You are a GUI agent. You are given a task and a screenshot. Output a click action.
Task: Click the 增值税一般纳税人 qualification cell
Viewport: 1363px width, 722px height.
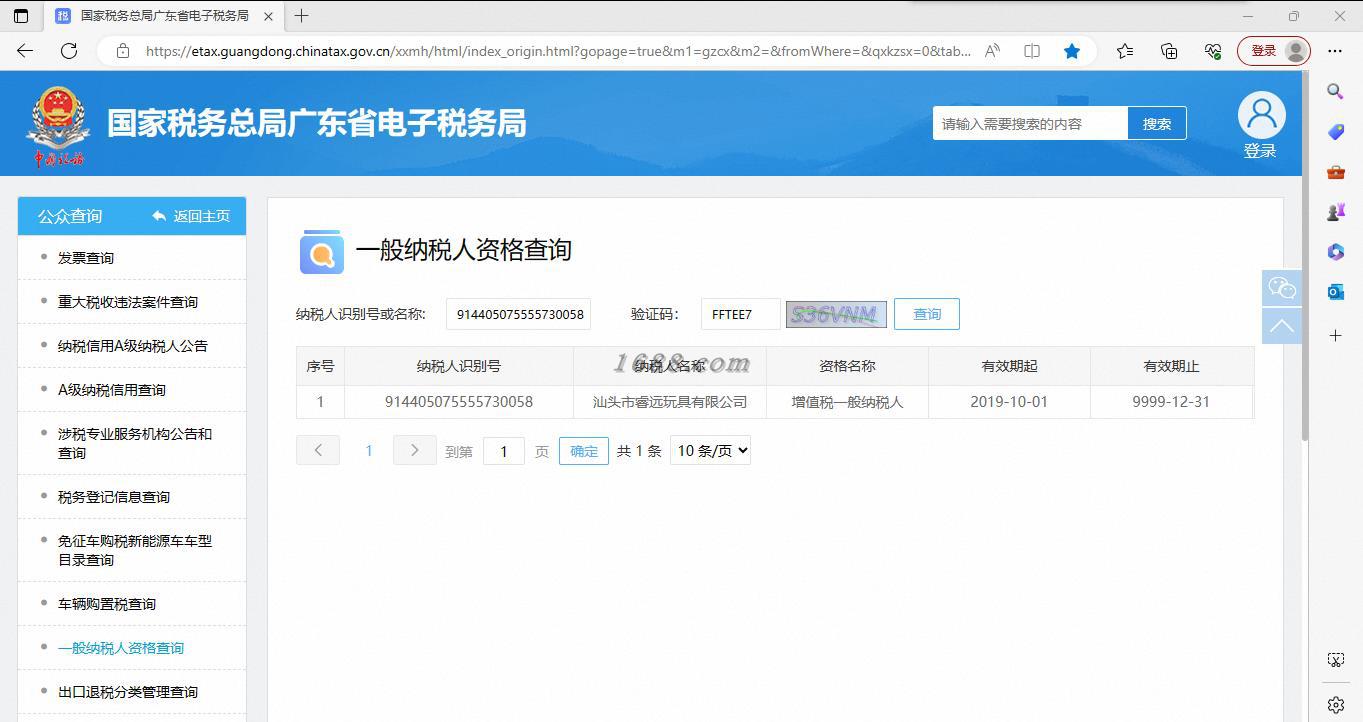[x=847, y=402]
